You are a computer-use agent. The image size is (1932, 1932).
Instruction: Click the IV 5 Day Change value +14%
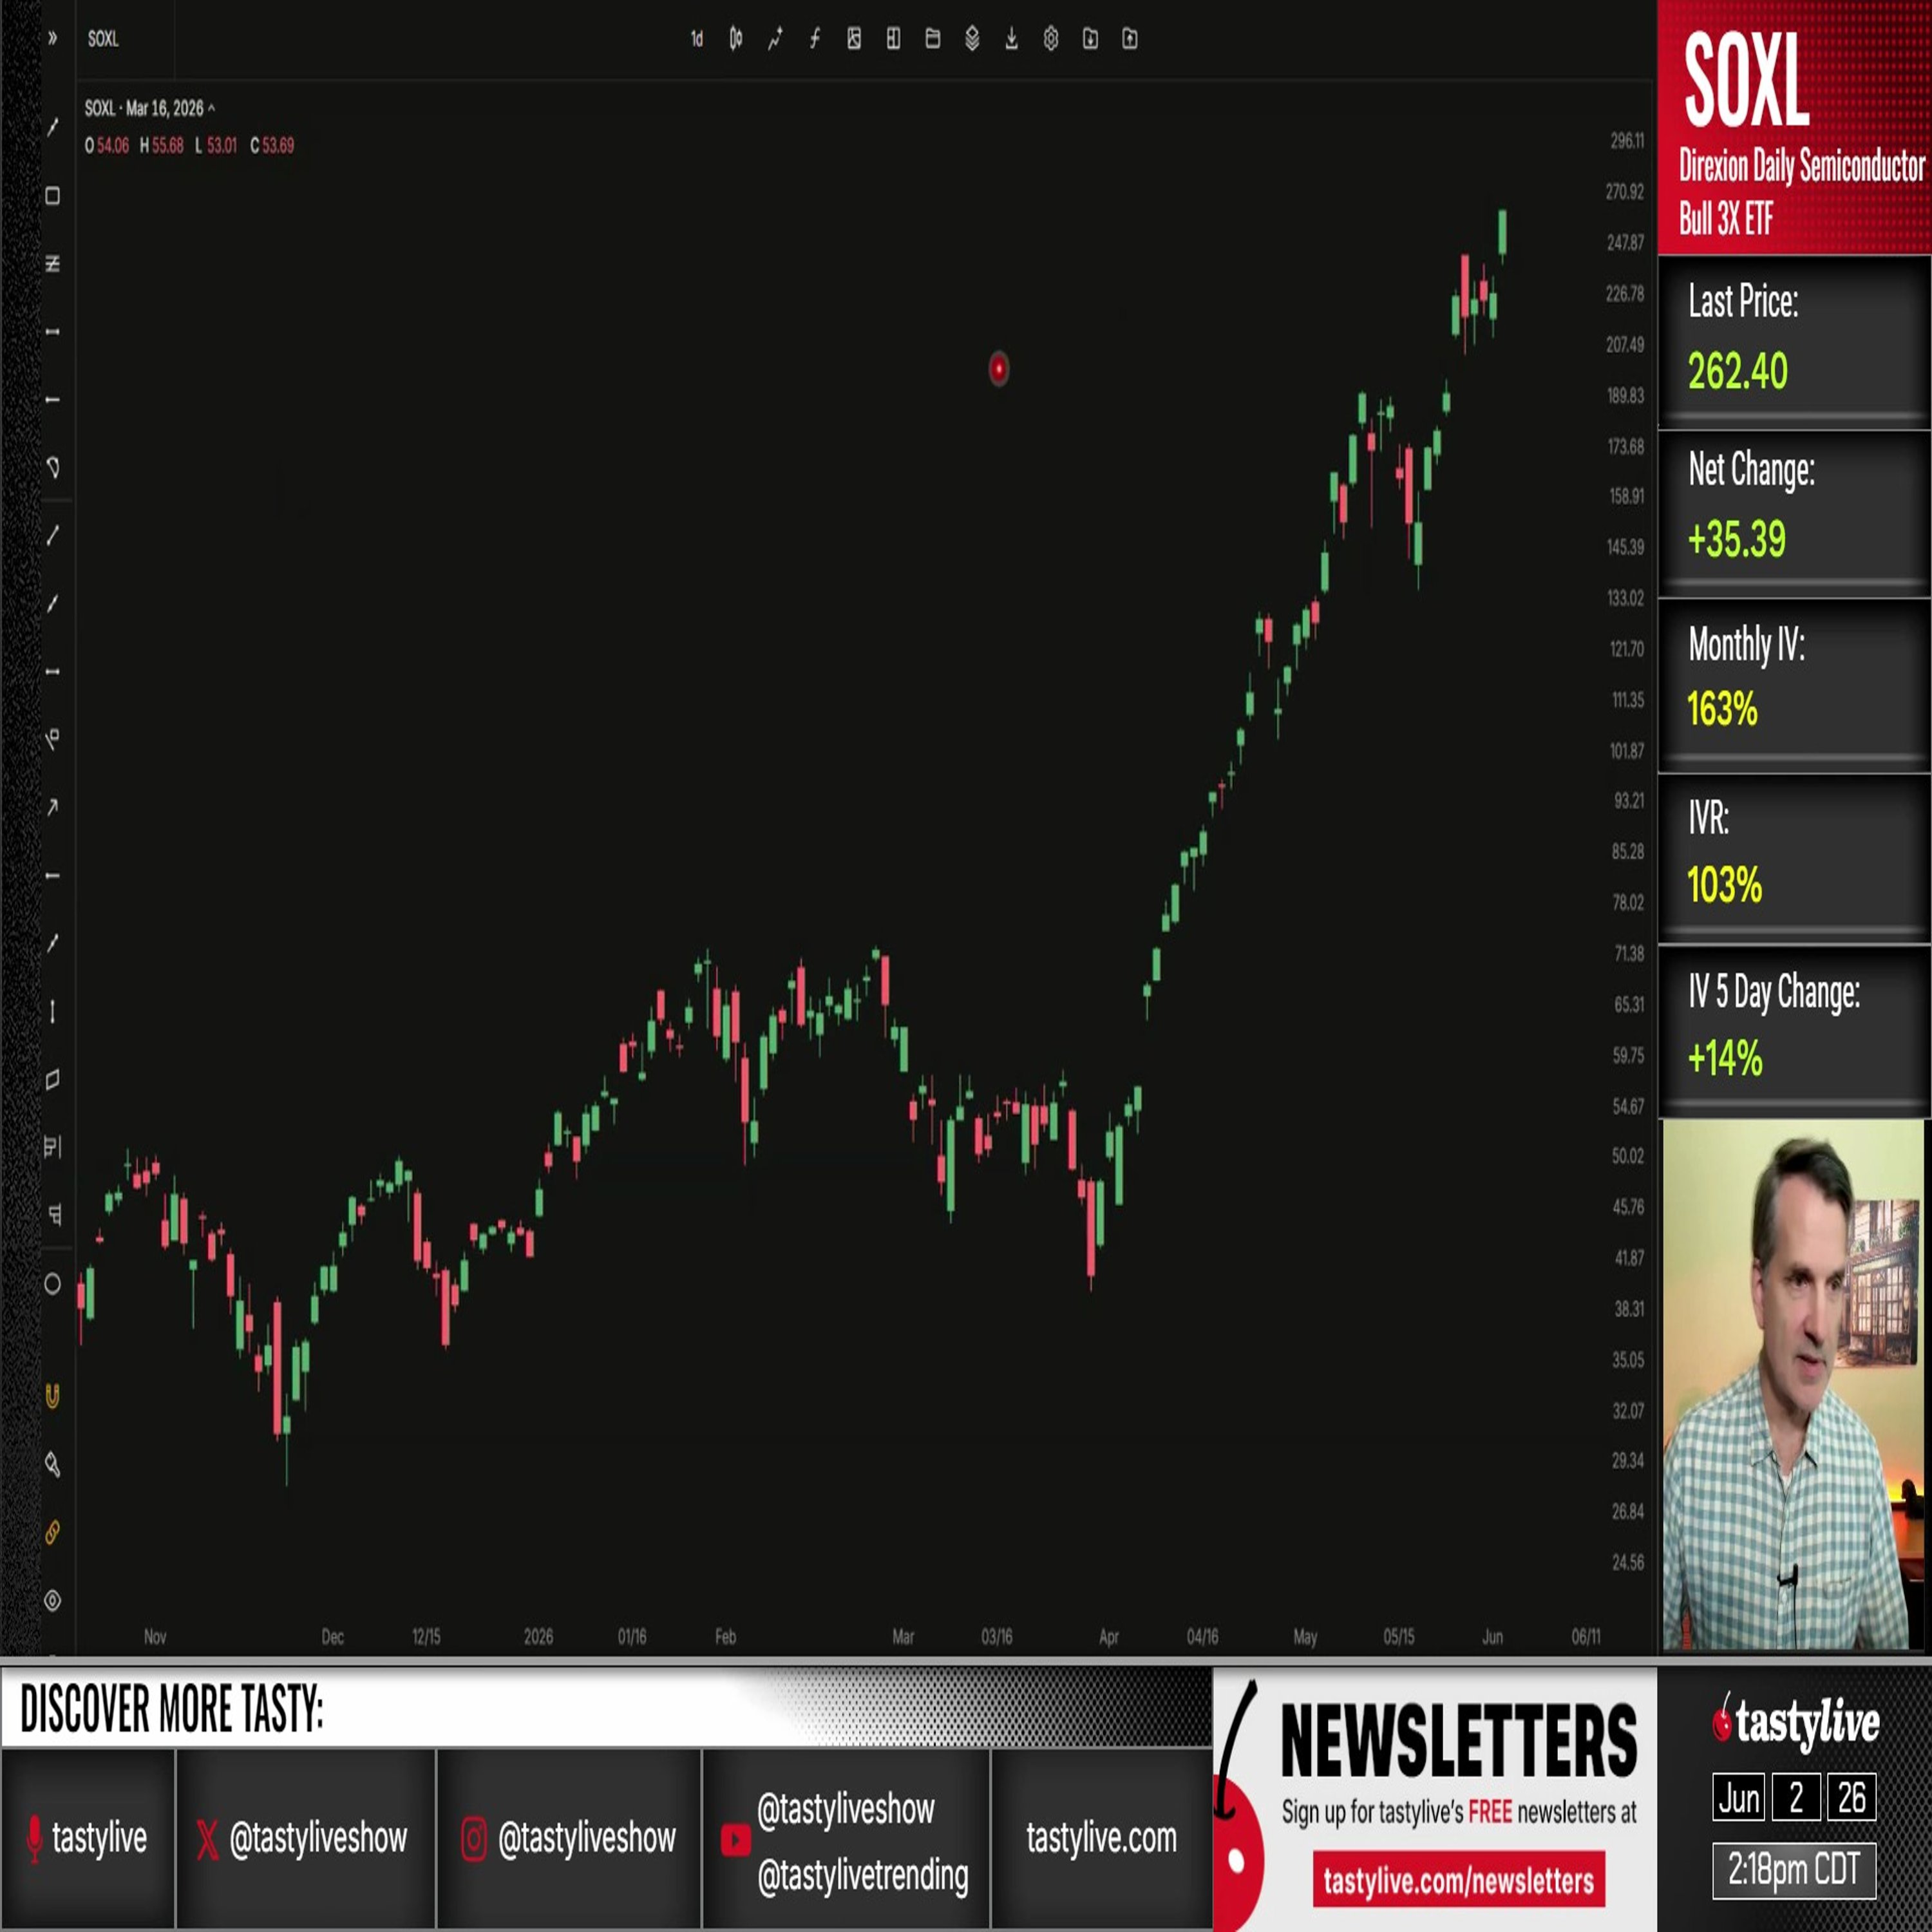1725,1058
